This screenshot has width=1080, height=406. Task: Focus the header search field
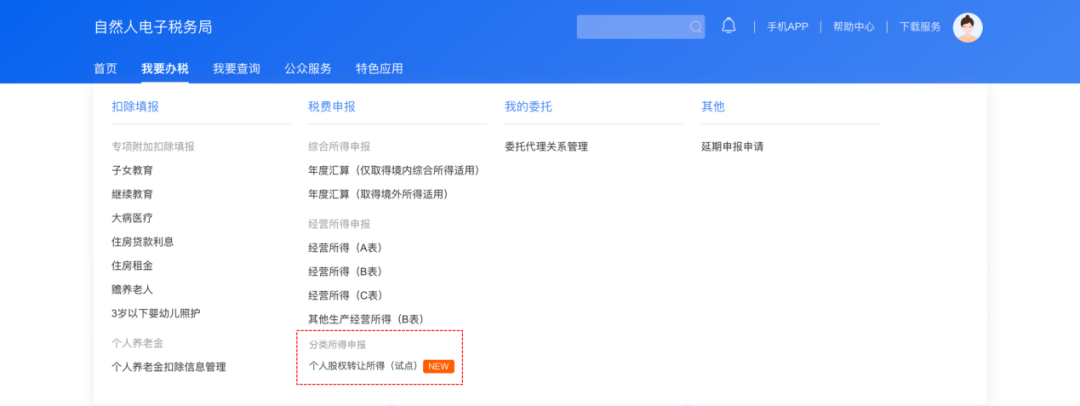point(641,27)
